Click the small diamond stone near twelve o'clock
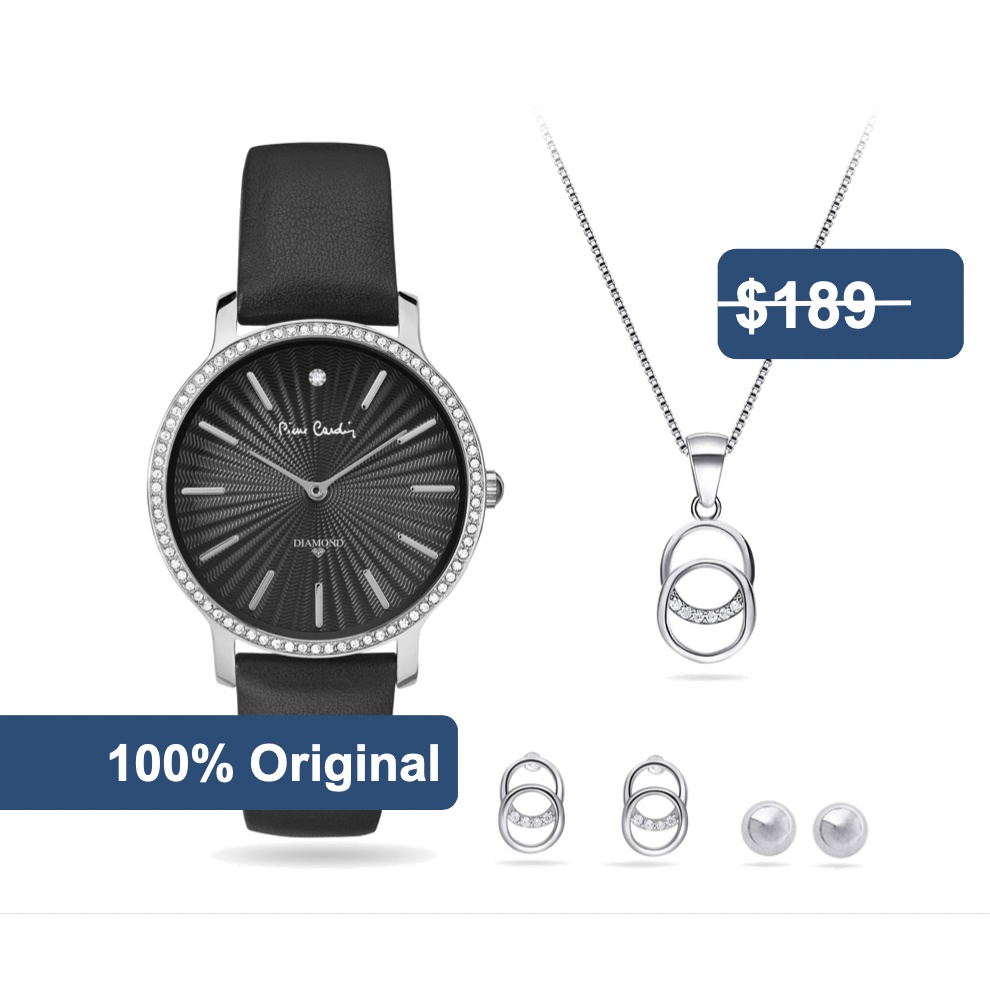 [316, 377]
